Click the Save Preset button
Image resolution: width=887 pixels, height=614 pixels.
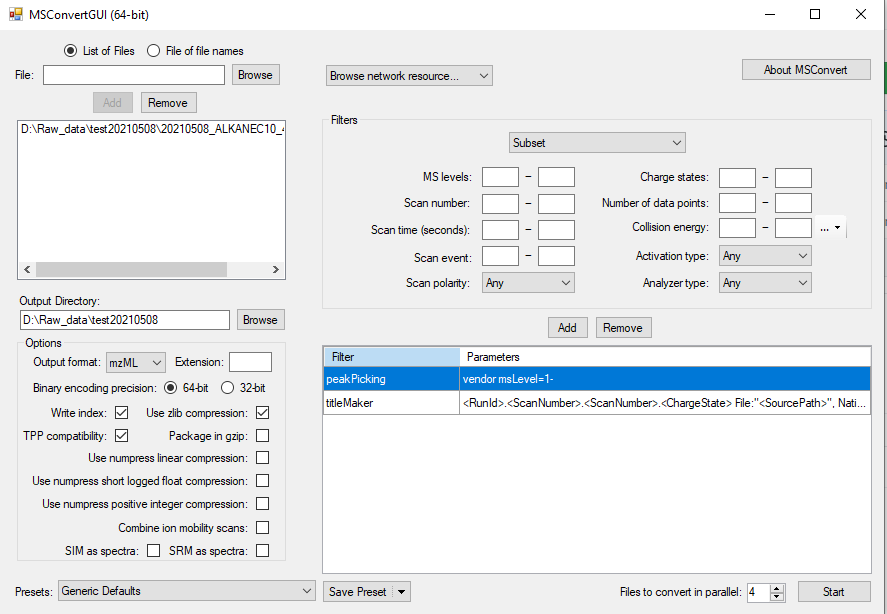[358, 592]
